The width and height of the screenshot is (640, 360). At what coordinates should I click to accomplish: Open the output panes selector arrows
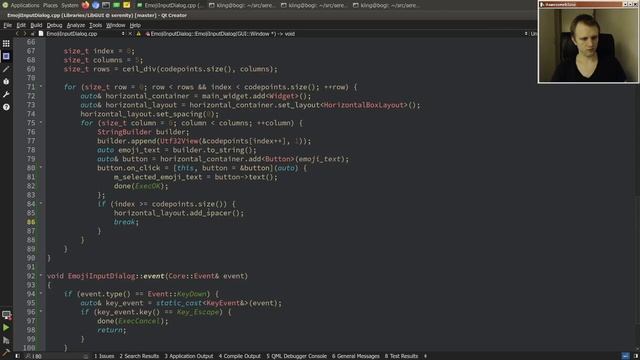point(425,356)
